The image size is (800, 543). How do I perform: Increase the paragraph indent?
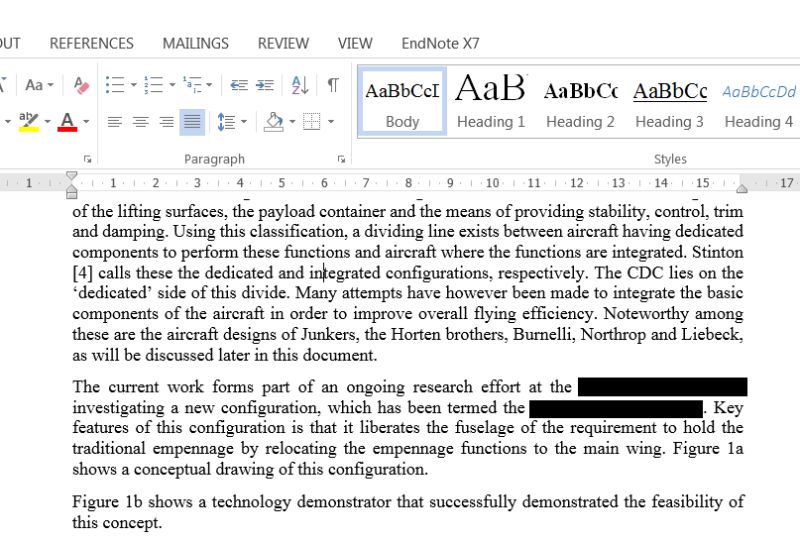[265, 85]
